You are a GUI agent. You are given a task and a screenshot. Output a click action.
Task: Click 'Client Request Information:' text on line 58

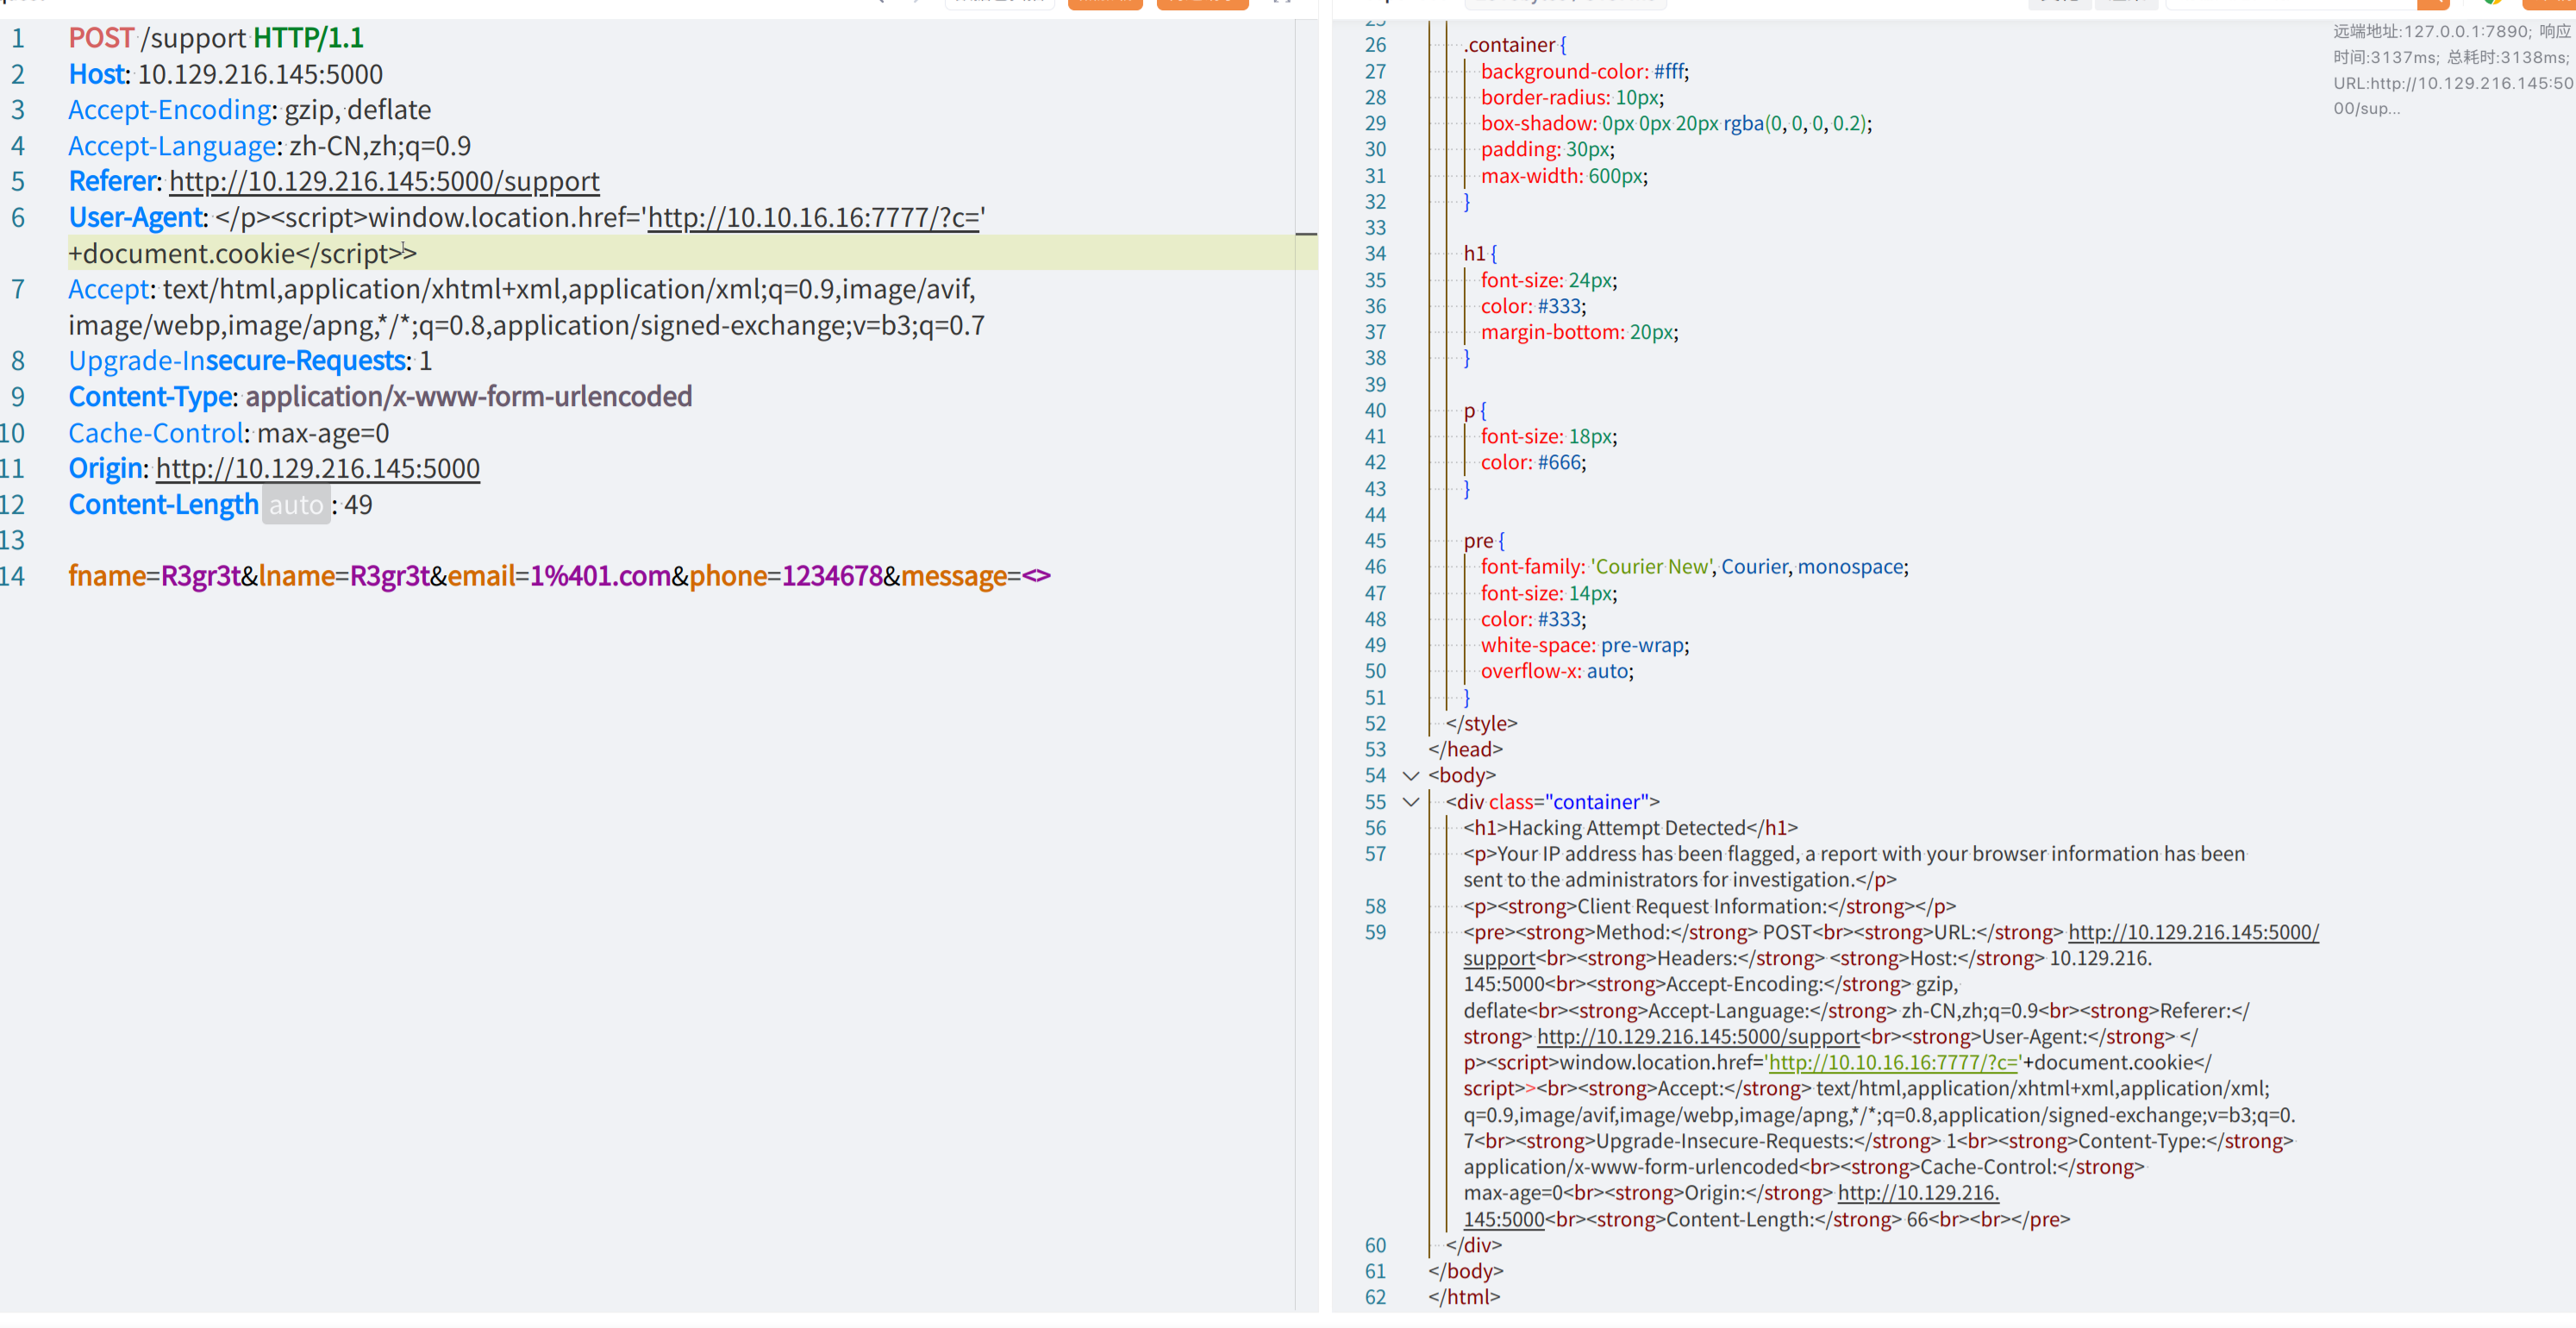tap(1701, 907)
